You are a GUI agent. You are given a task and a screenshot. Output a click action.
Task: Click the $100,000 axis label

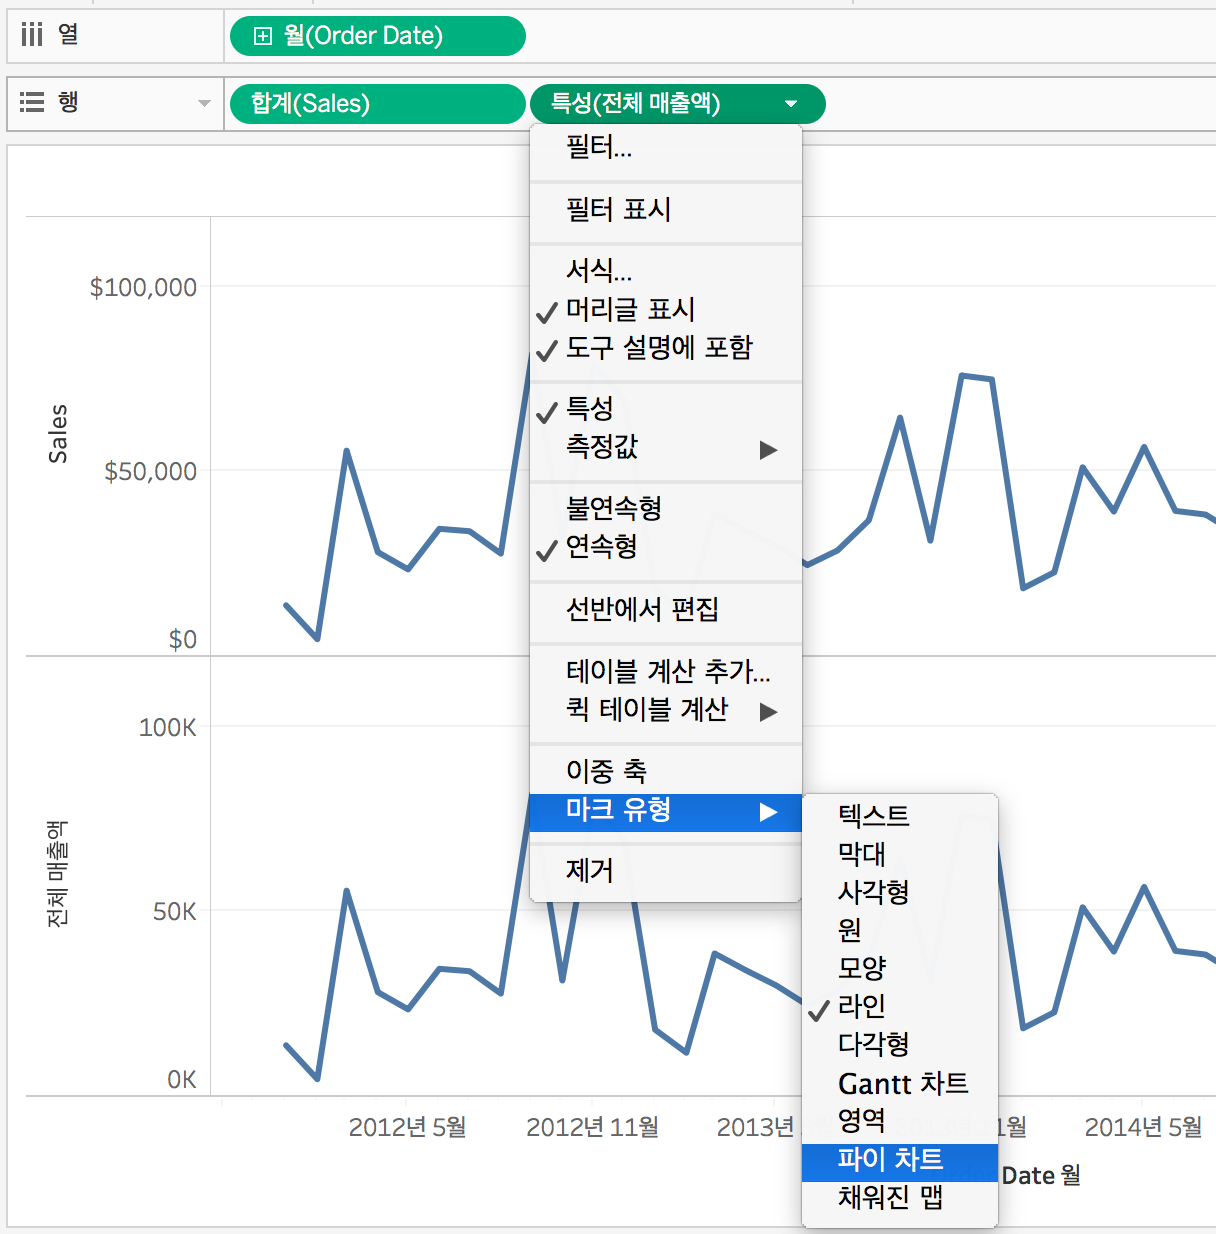[143, 288]
